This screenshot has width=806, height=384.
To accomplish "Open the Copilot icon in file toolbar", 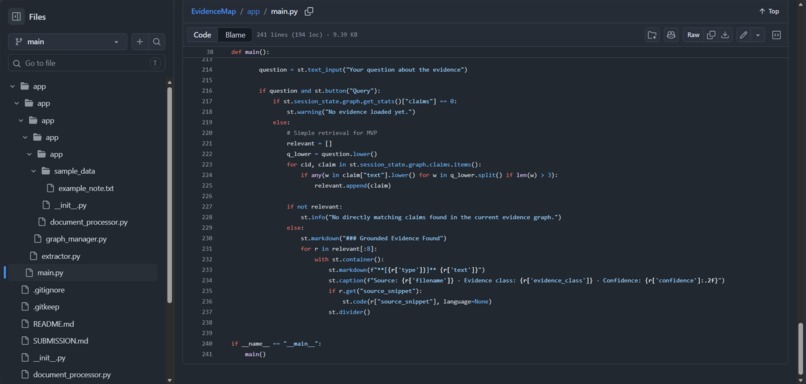I will tap(671, 35).
